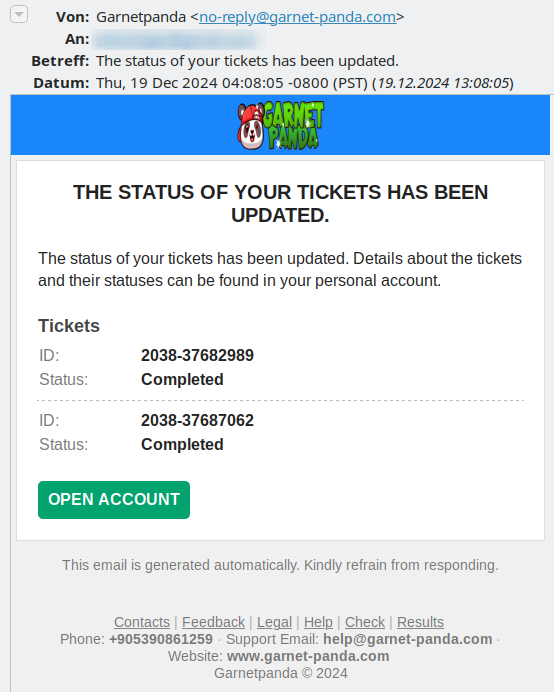Image resolution: width=554 pixels, height=692 pixels.
Task: Click the help@garnet-panda.com support email
Action: pyautogui.click(x=407, y=639)
